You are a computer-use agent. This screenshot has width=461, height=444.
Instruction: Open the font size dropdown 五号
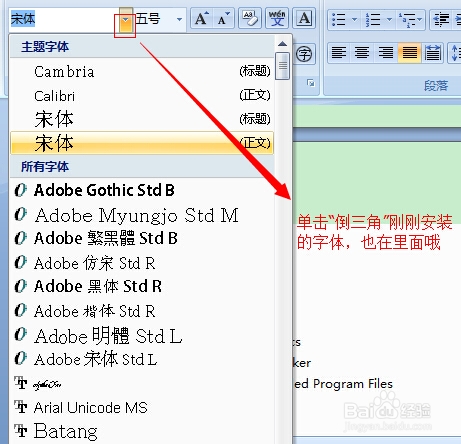[x=179, y=19]
